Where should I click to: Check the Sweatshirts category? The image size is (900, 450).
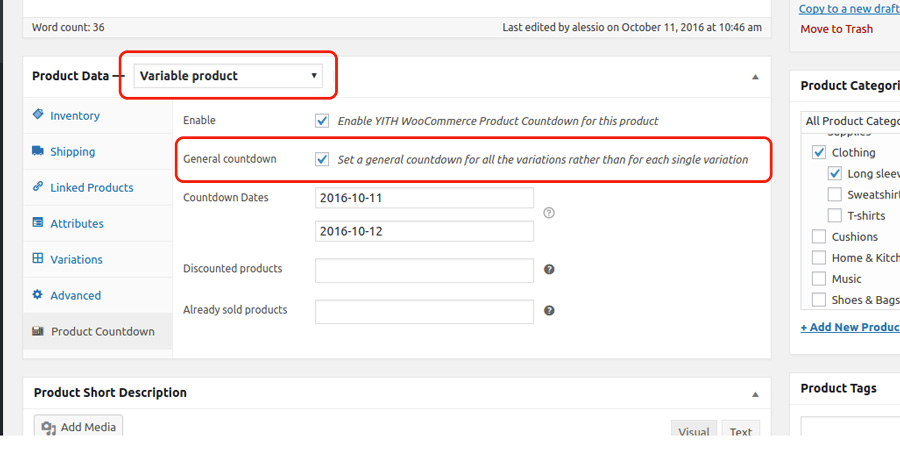pos(835,195)
